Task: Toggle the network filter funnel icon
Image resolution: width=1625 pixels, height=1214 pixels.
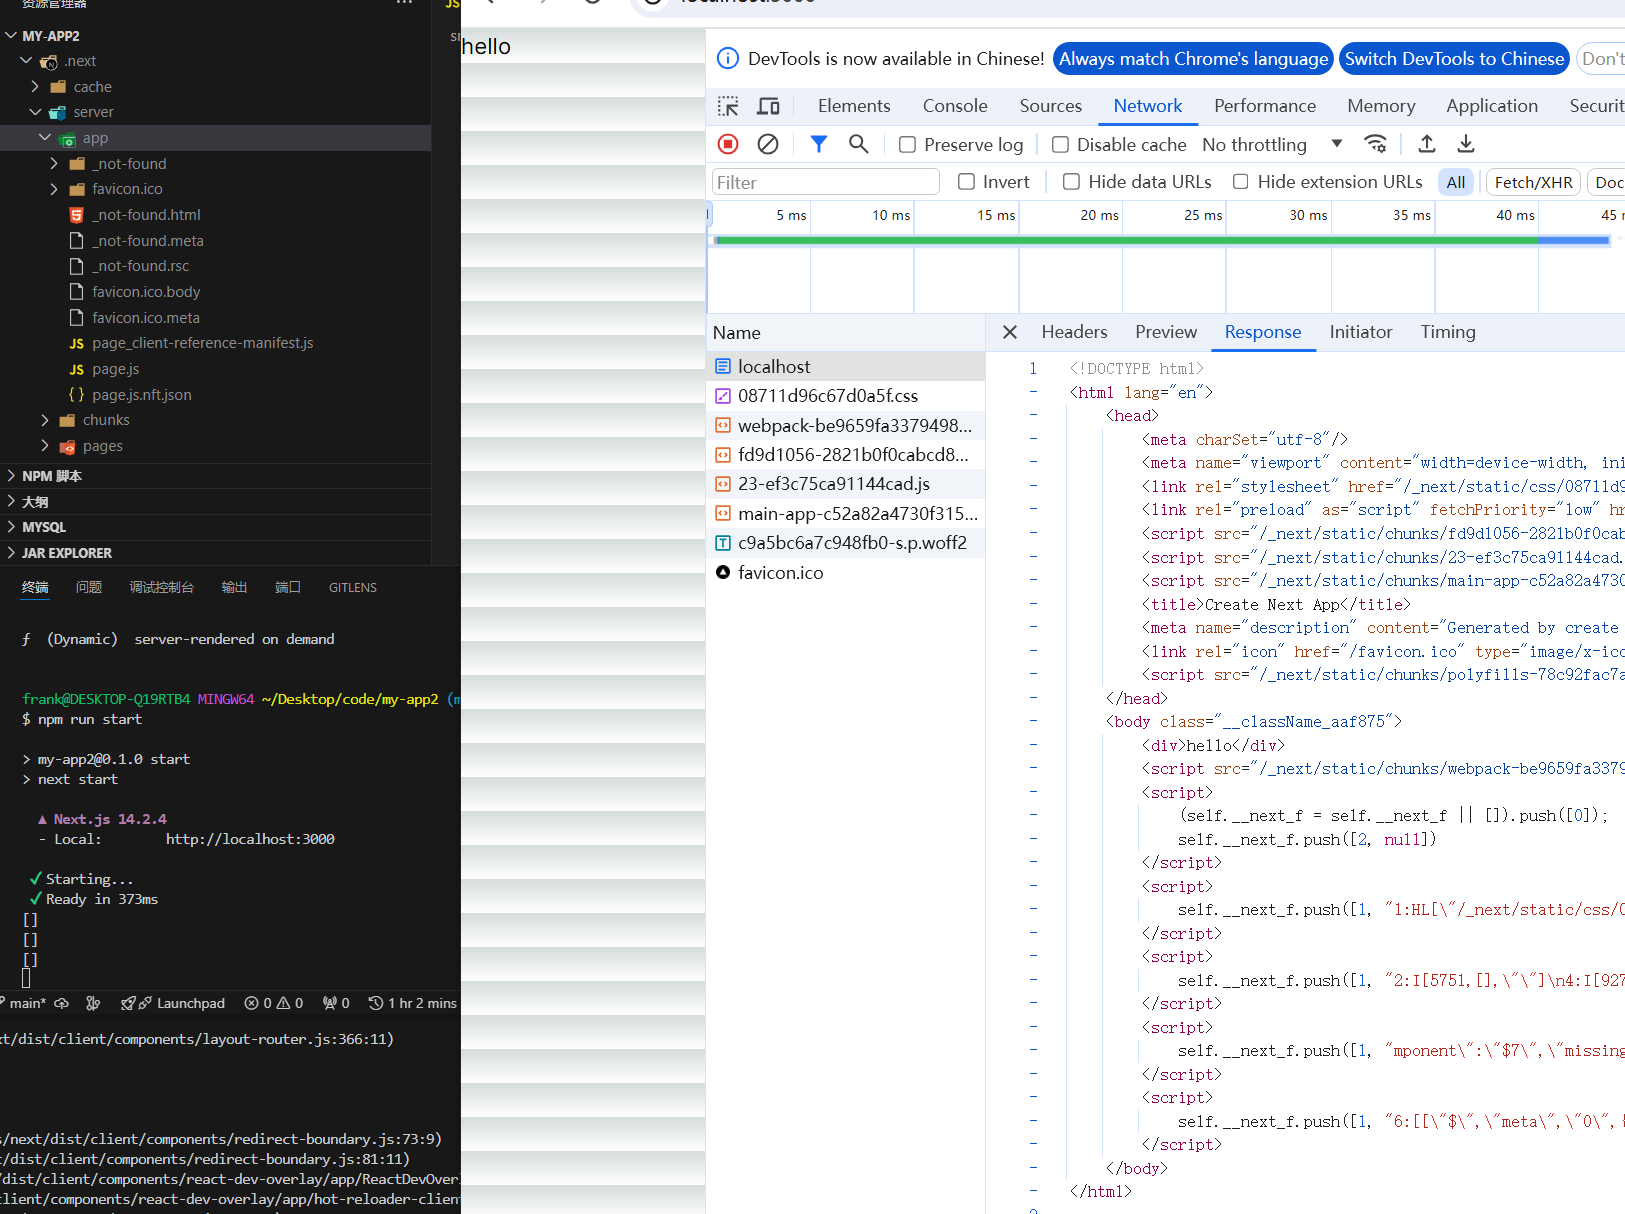Action: [x=819, y=144]
